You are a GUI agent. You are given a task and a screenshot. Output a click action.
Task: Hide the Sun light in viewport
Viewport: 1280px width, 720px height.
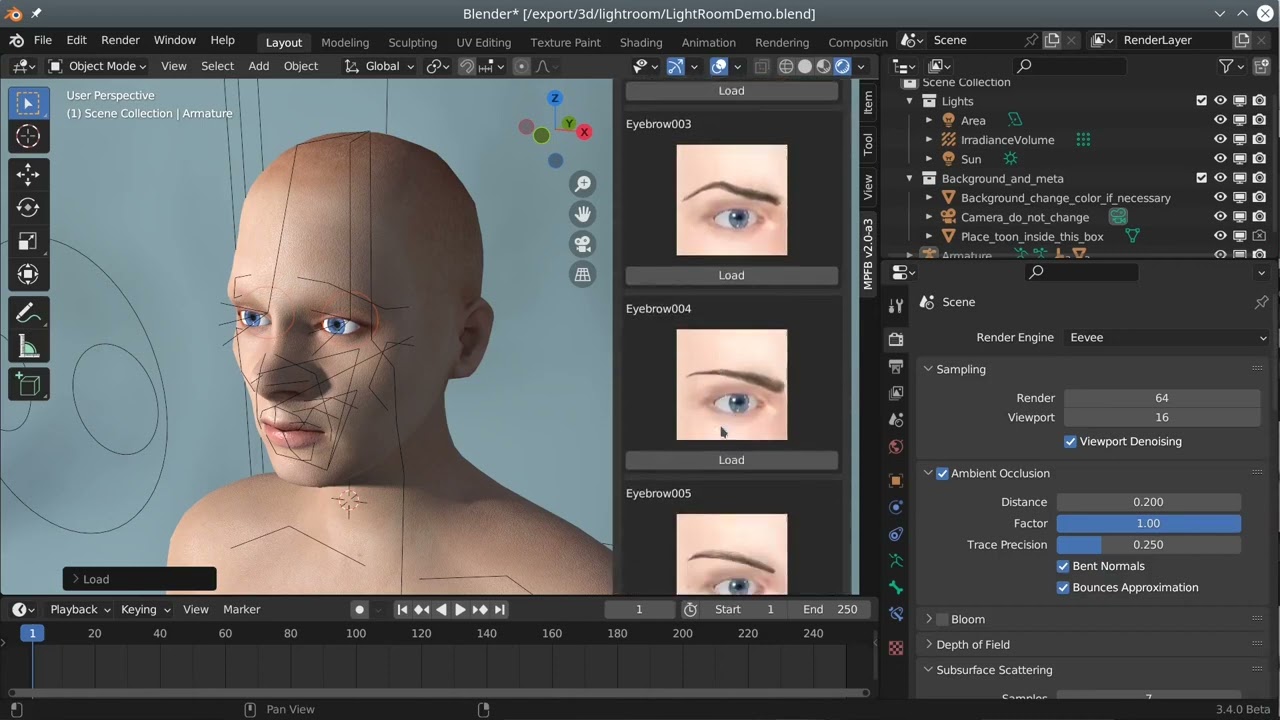click(1220, 159)
